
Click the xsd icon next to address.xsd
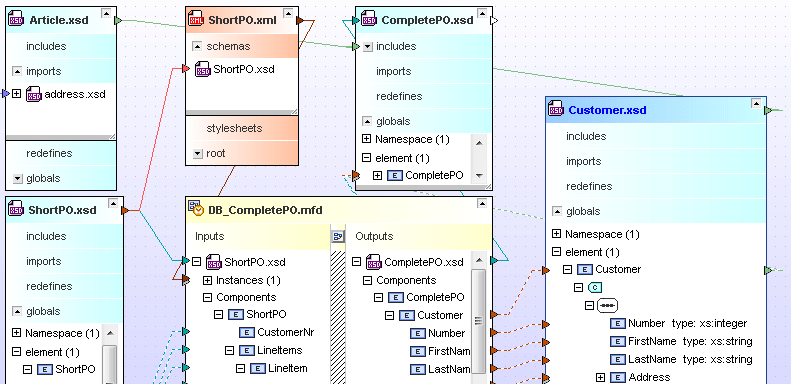click(x=34, y=94)
